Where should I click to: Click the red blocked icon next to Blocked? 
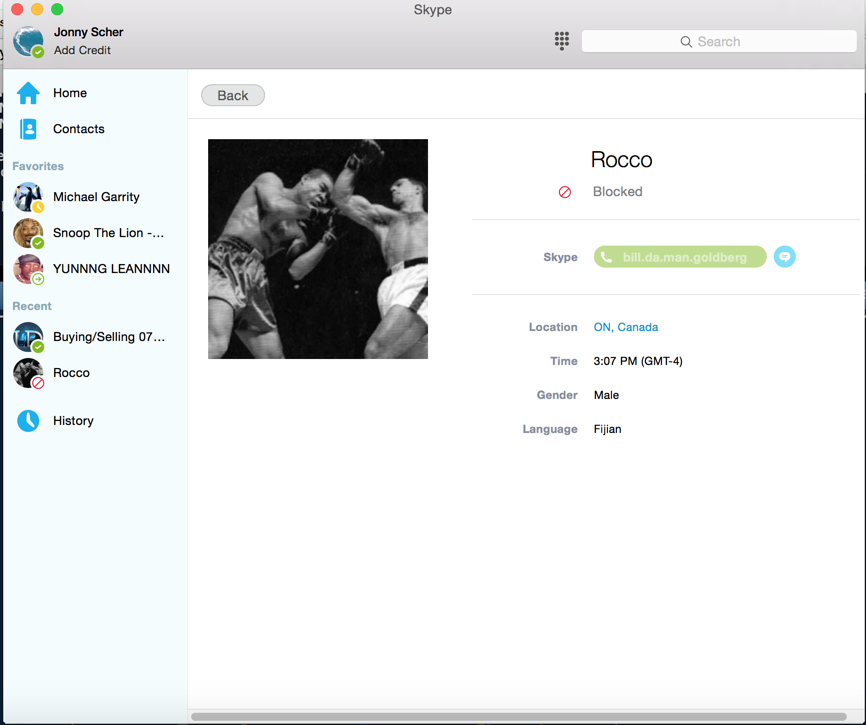pos(564,192)
